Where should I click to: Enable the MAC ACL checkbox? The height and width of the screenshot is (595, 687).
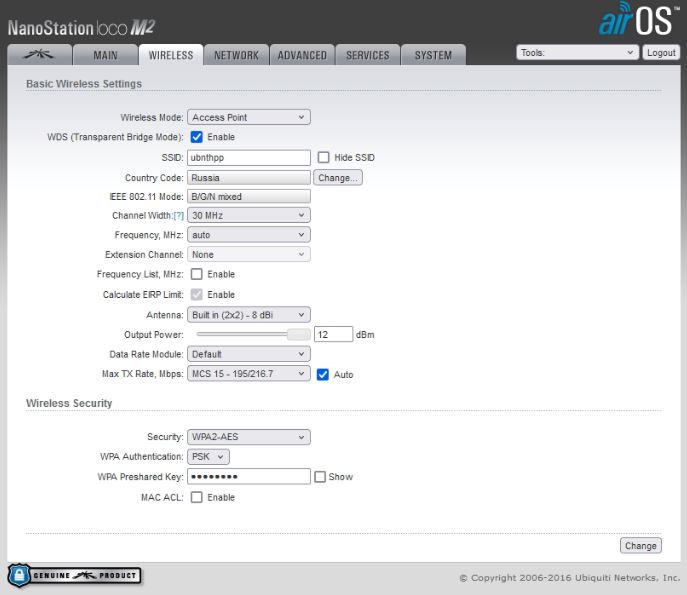tap(197, 497)
